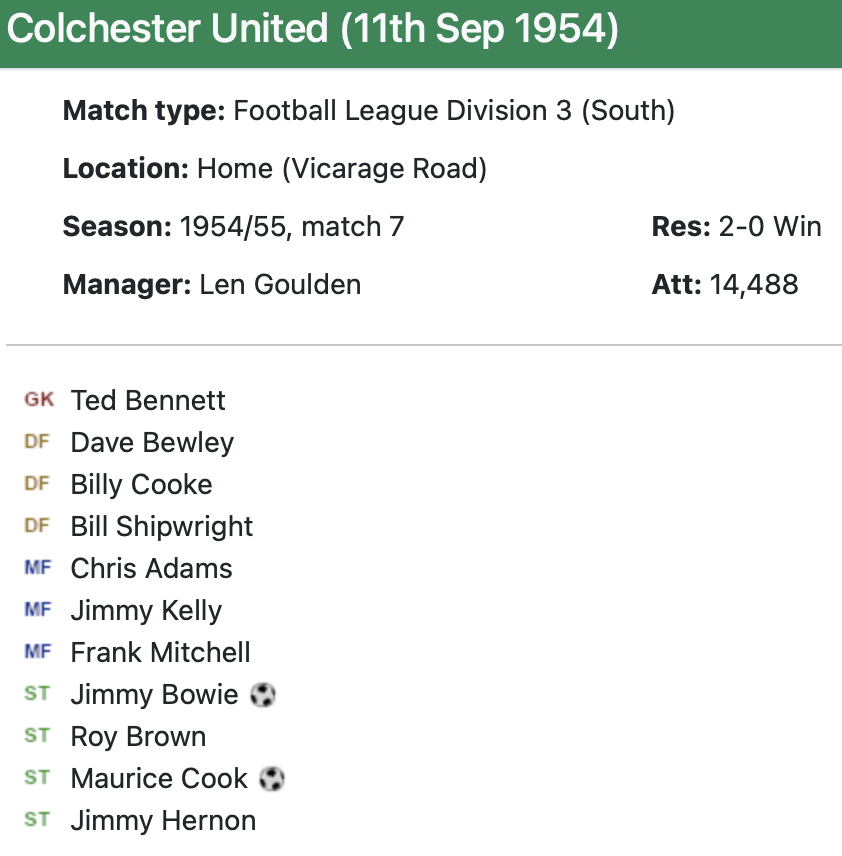Click the ST icon beside Roy Brown
This screenshot has width=842, height=856.
[x=37, y=736]
